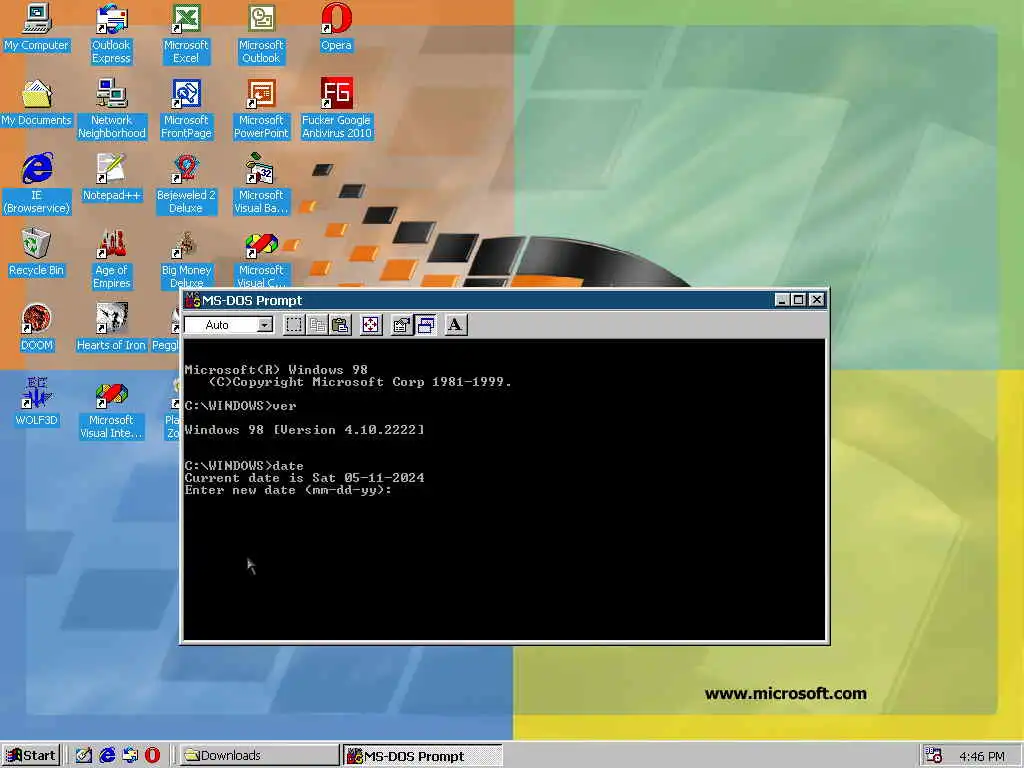Select the Big Money Deluxe desktop icon
Image resolution: width=1024 pixels, height=768 pixels.
click(186, 259)
